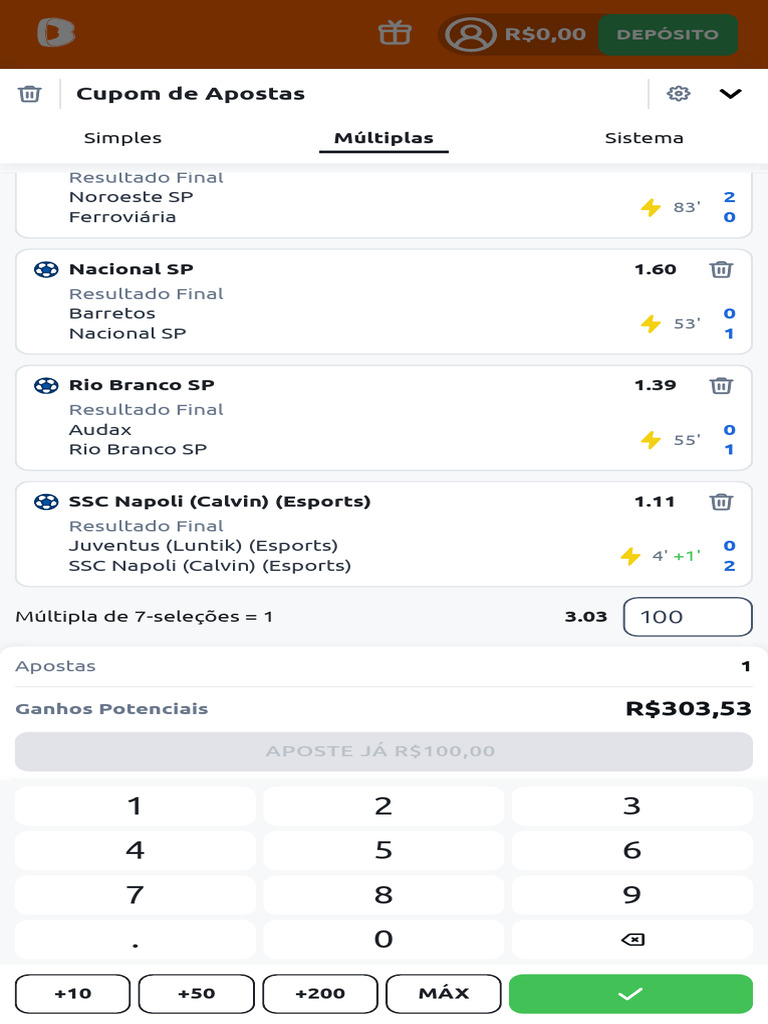Add +50 to the stake
The width and height of the screenshot is (768, 1024).
click(197, 994)
